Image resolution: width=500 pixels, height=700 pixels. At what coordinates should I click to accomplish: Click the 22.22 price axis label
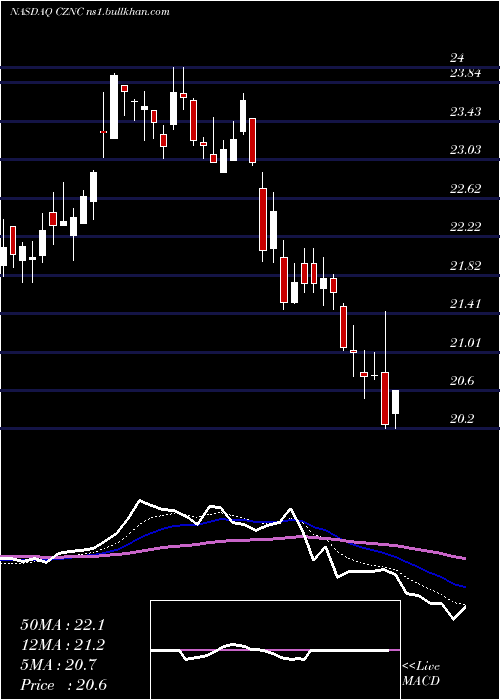466,227
